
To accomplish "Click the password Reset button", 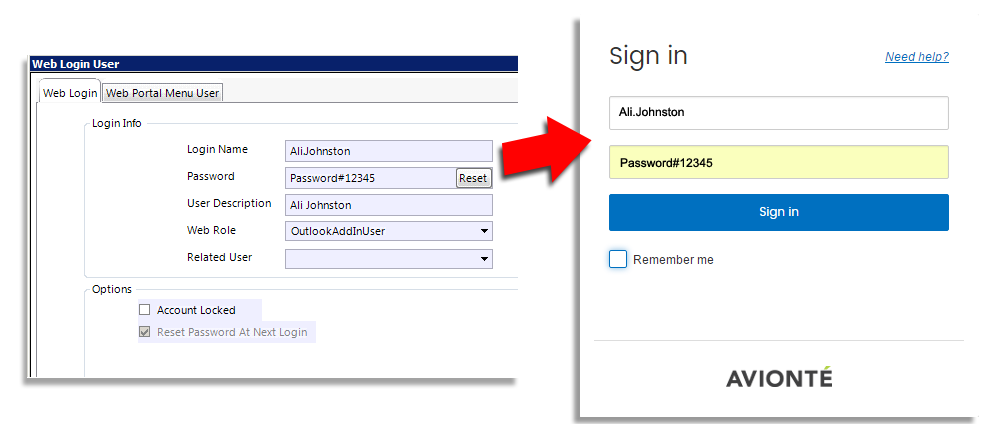I will pyautogui.click(x=473, y=178).
